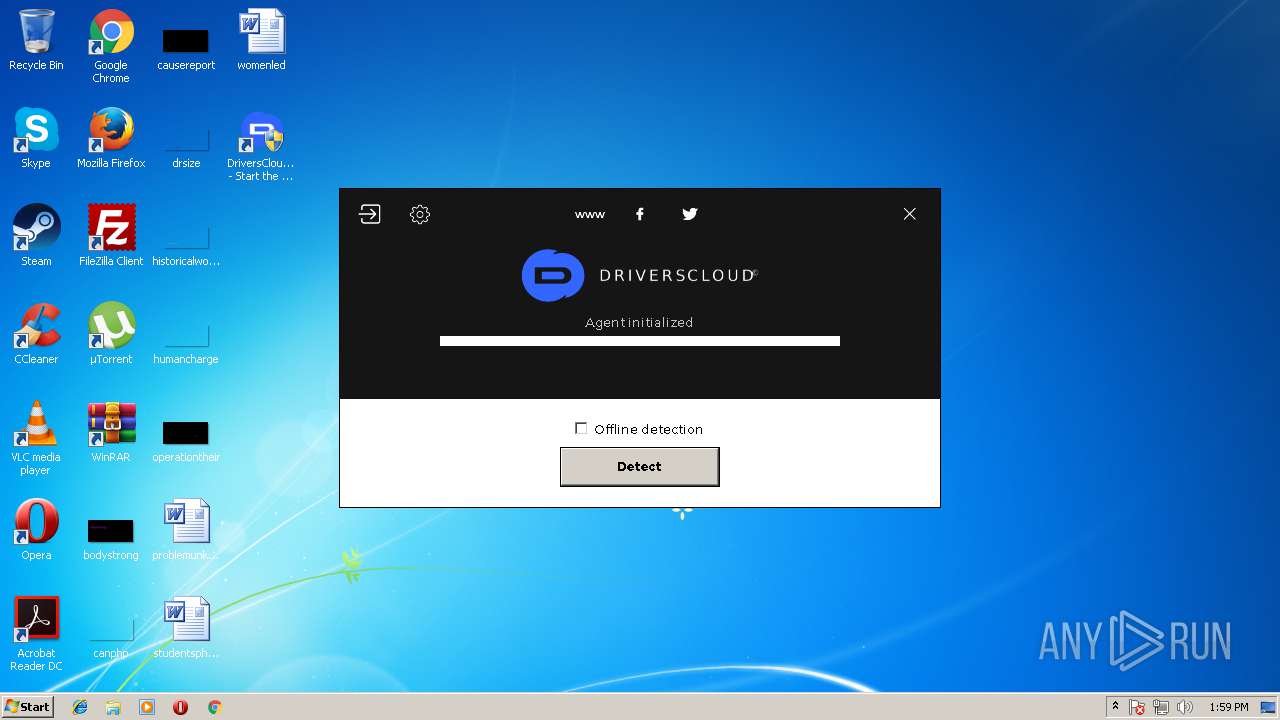Show hidden system tray icons

[1115, 707]
